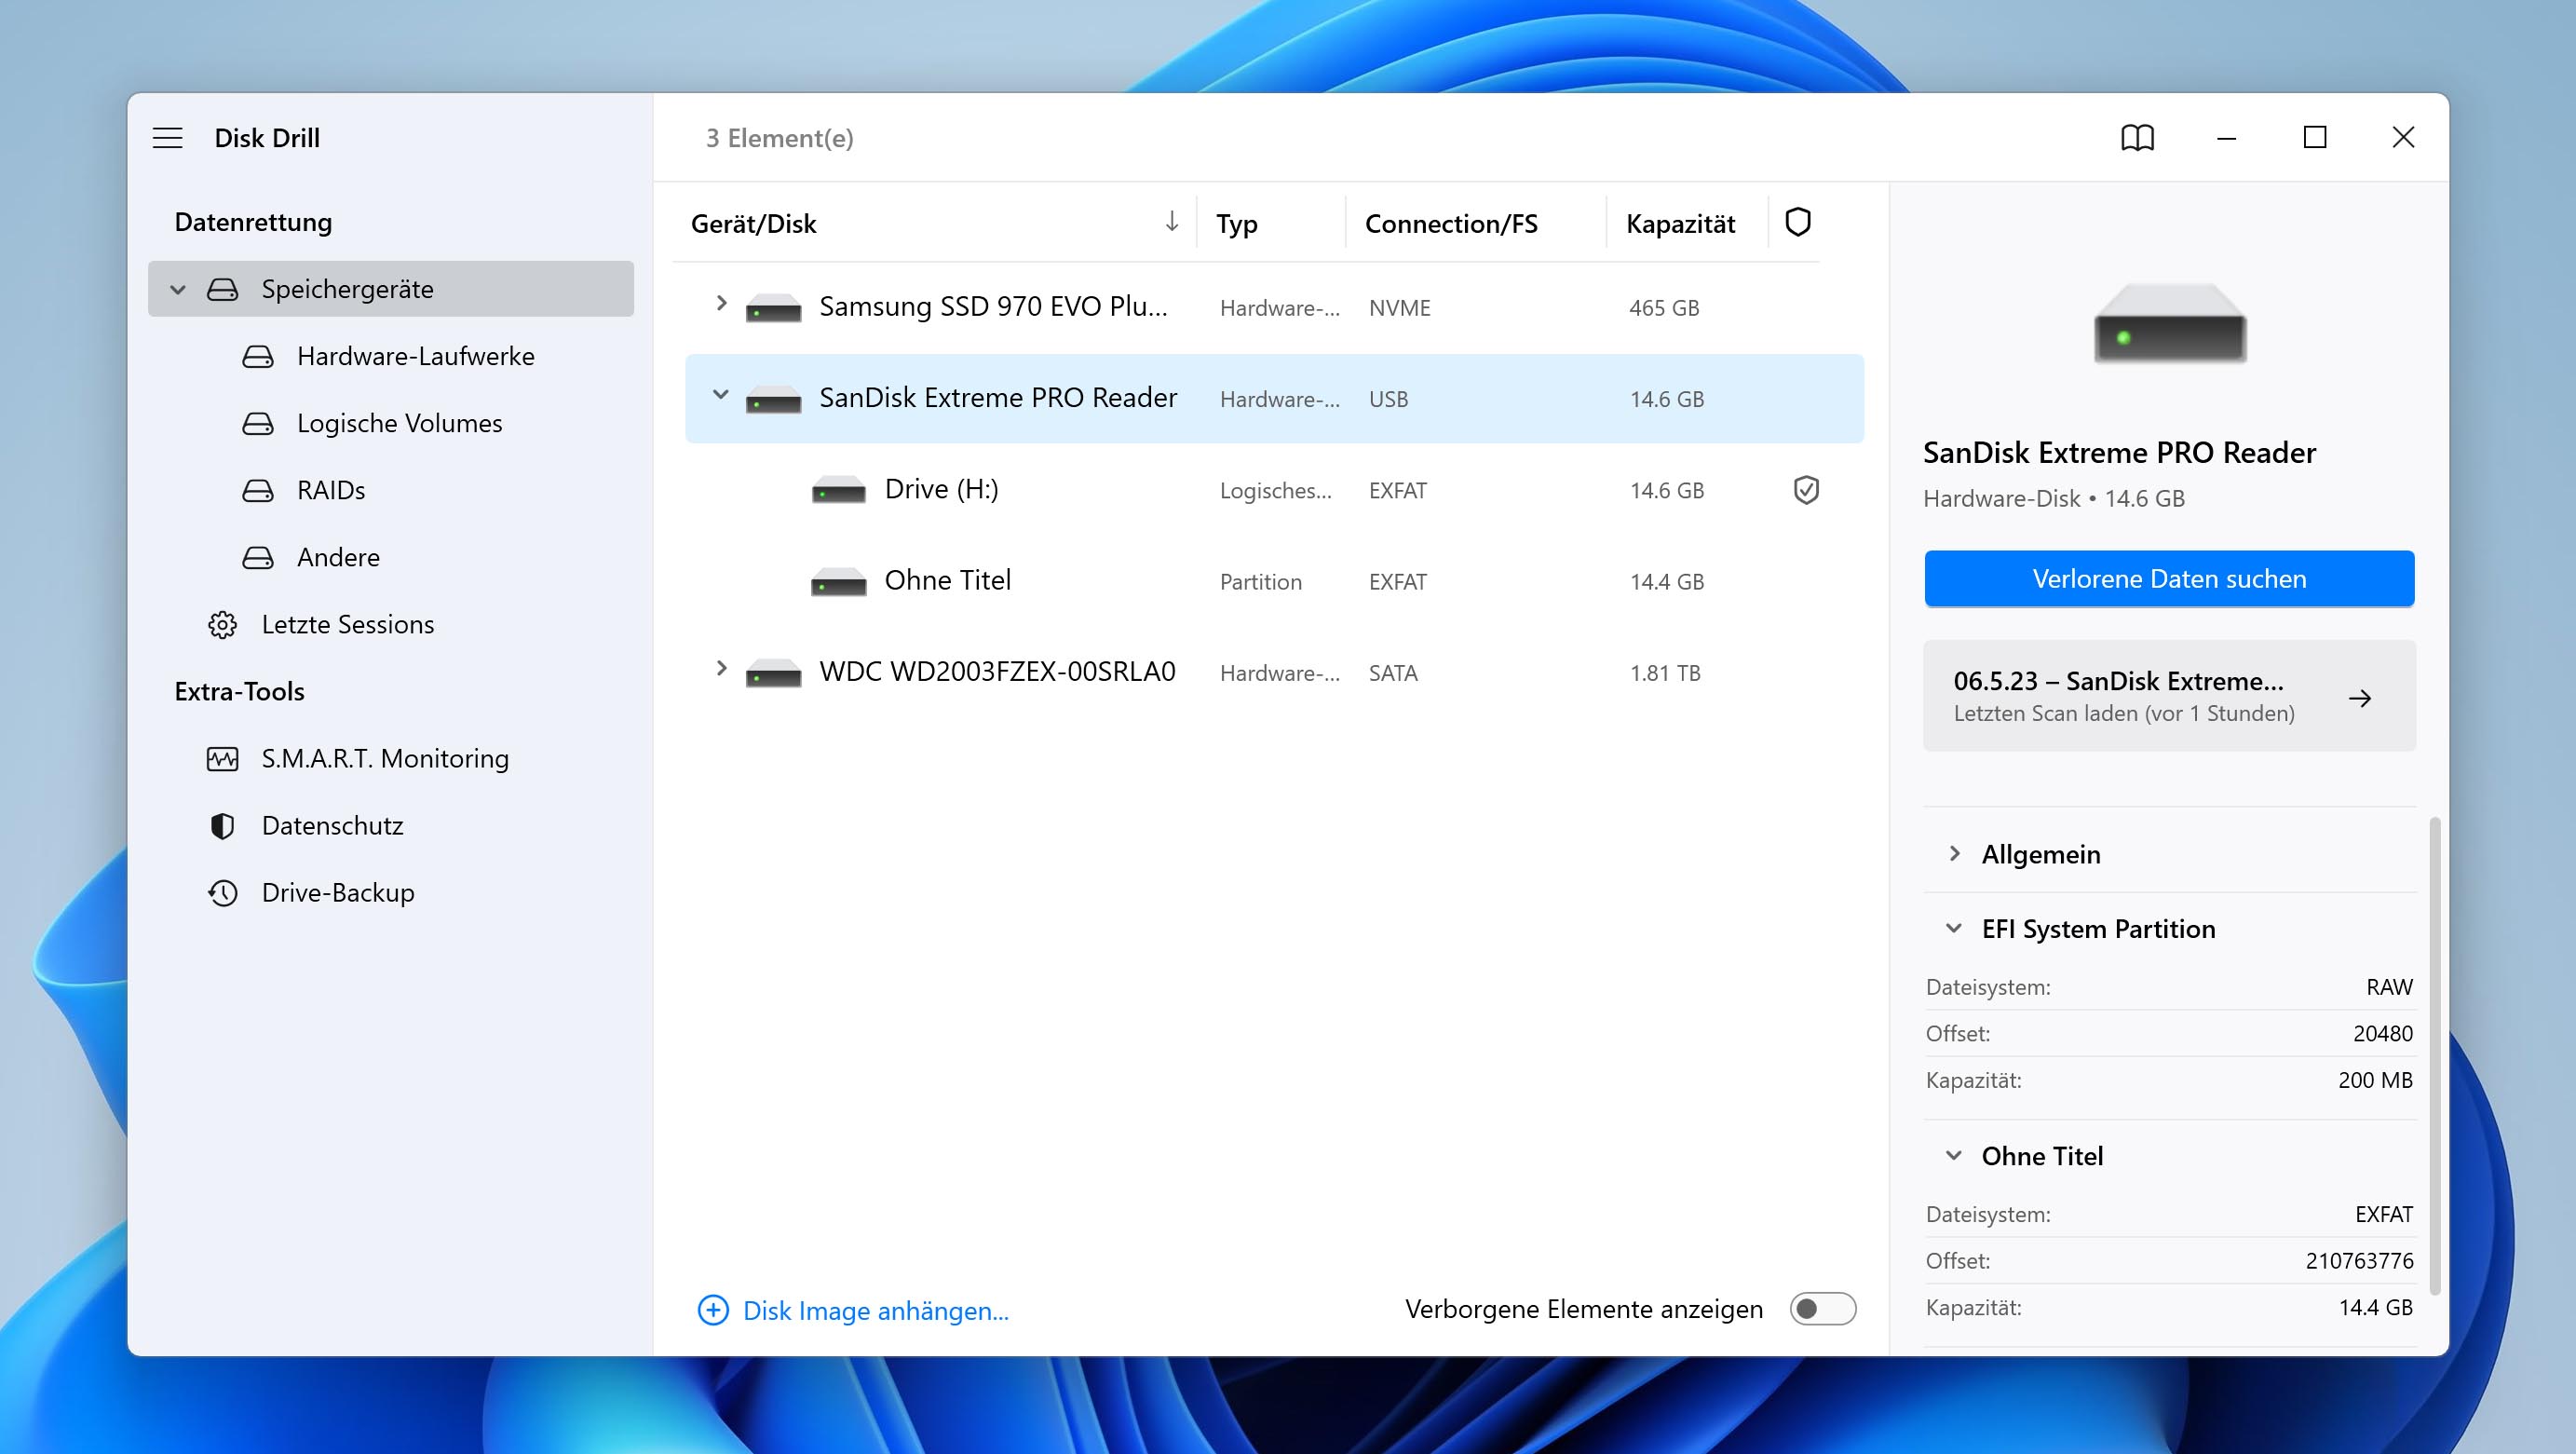
Task: Click the Andere drive icon
Action: pos(258,557)
